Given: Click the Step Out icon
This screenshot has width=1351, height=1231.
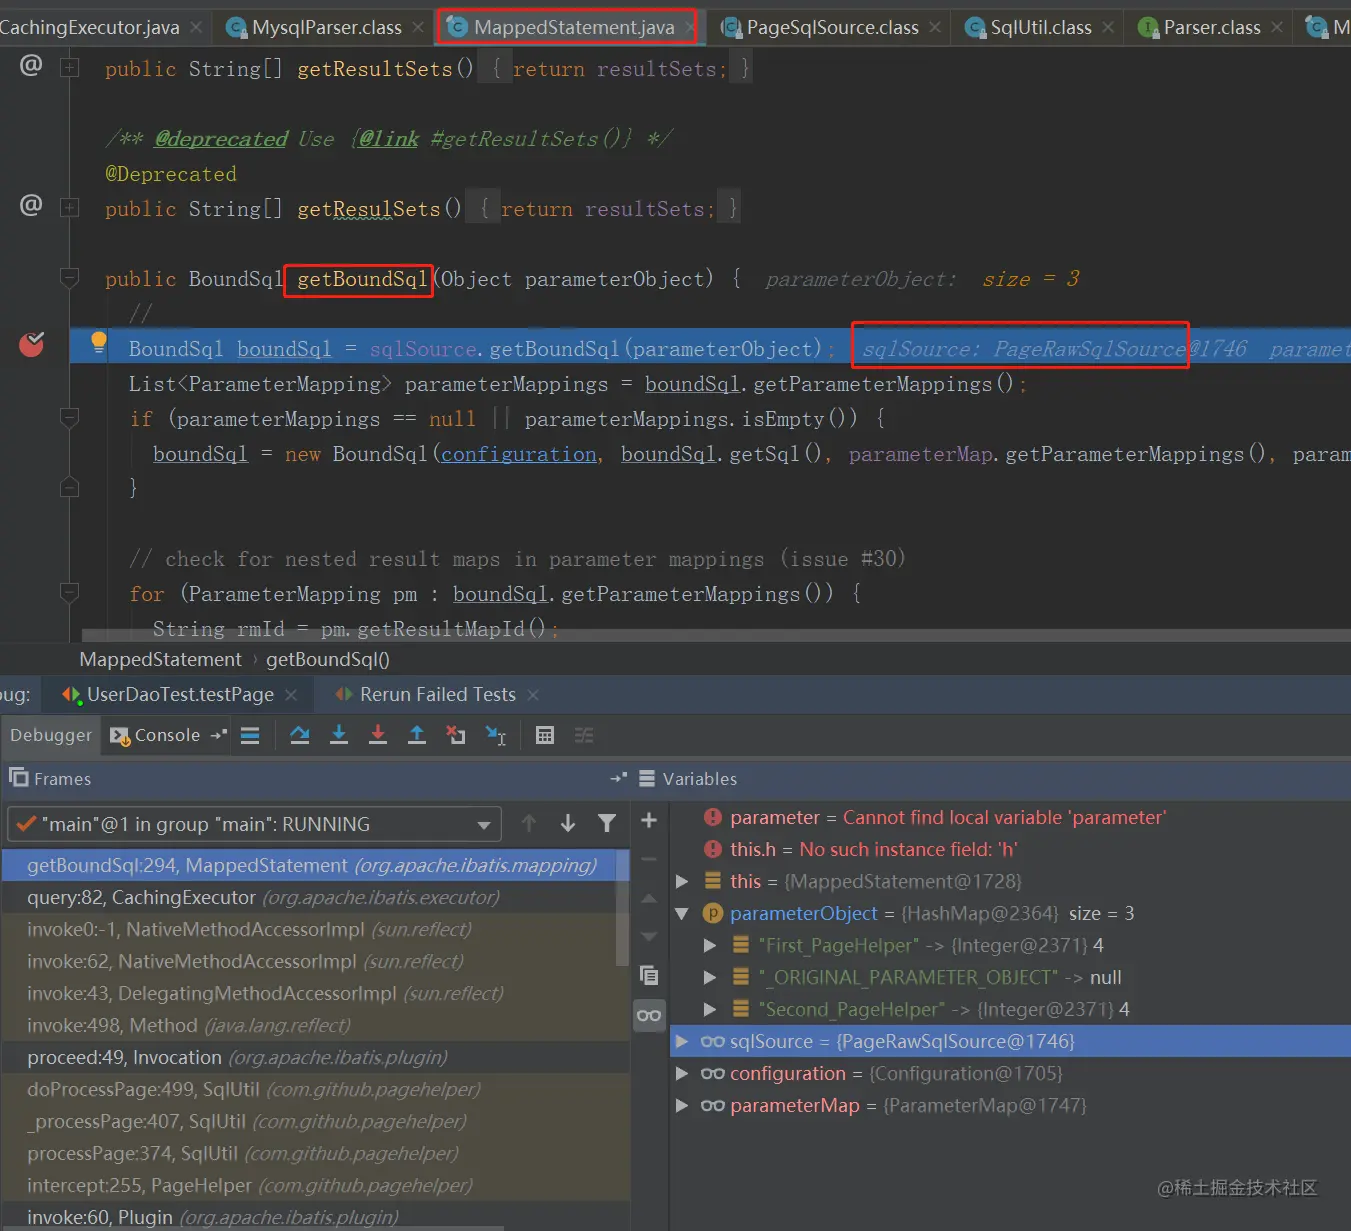Looking at the screenshot, I should pos(417,735).
